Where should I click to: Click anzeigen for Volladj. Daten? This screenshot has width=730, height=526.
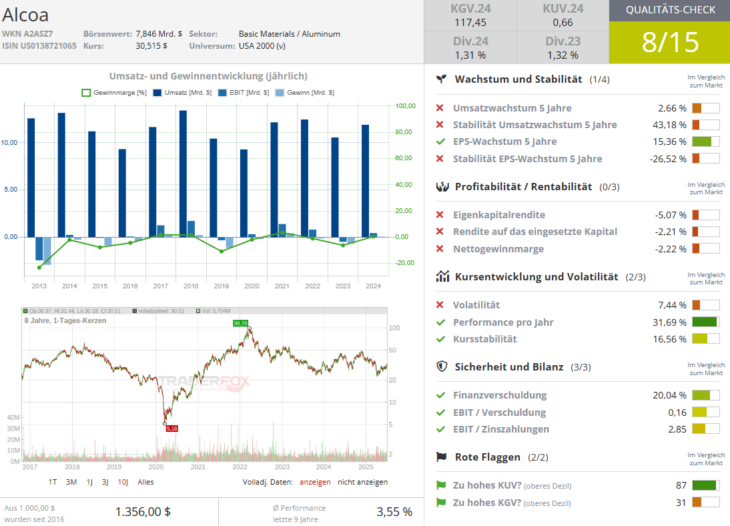pyautogui.click(x=315, y=482)
